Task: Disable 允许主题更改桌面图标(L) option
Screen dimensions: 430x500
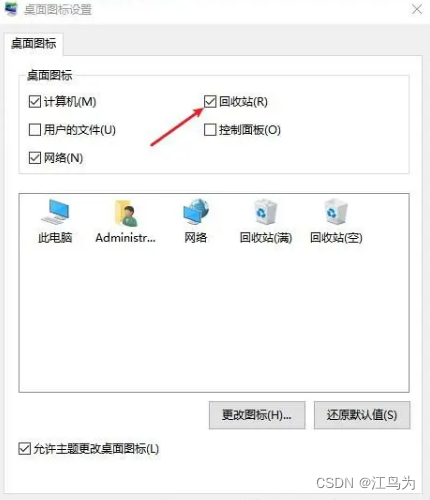Action: pyautogui.click(x=25, y=449)
